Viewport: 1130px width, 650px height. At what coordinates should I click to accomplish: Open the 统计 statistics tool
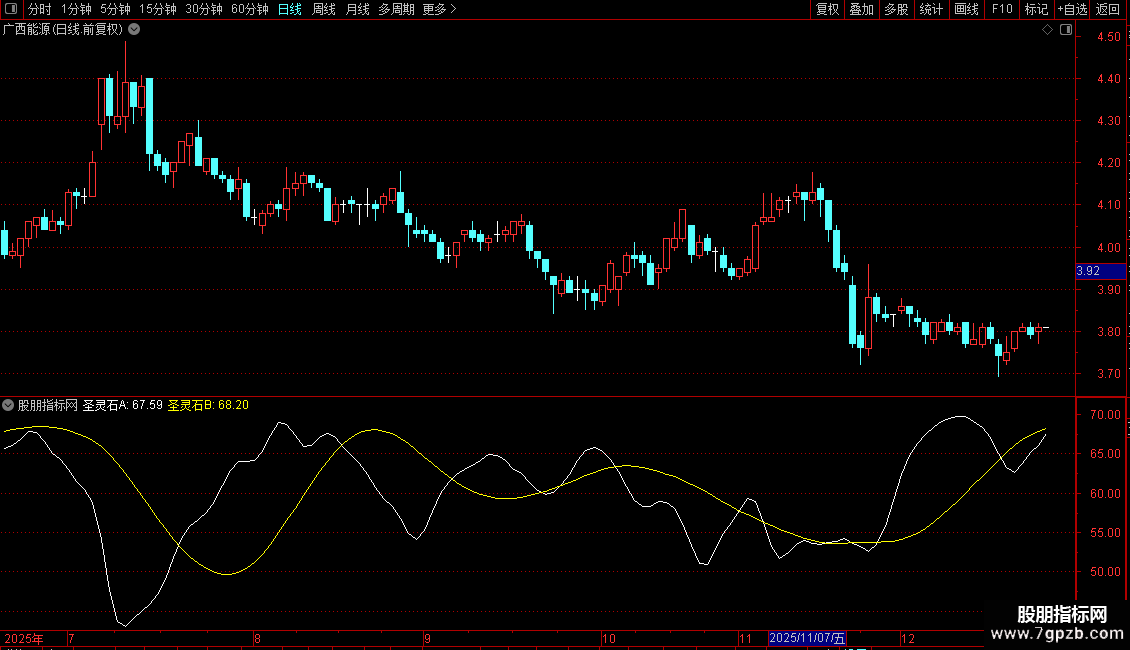pyautogui.click(x=931, y=9)
